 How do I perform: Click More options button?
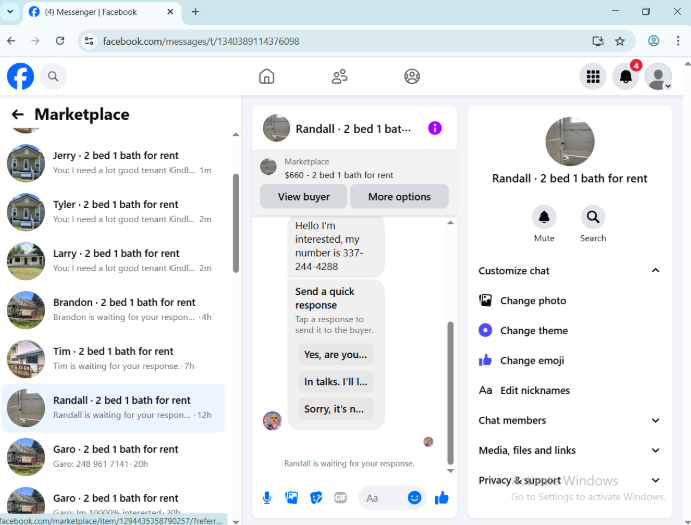tap(399, 197)
